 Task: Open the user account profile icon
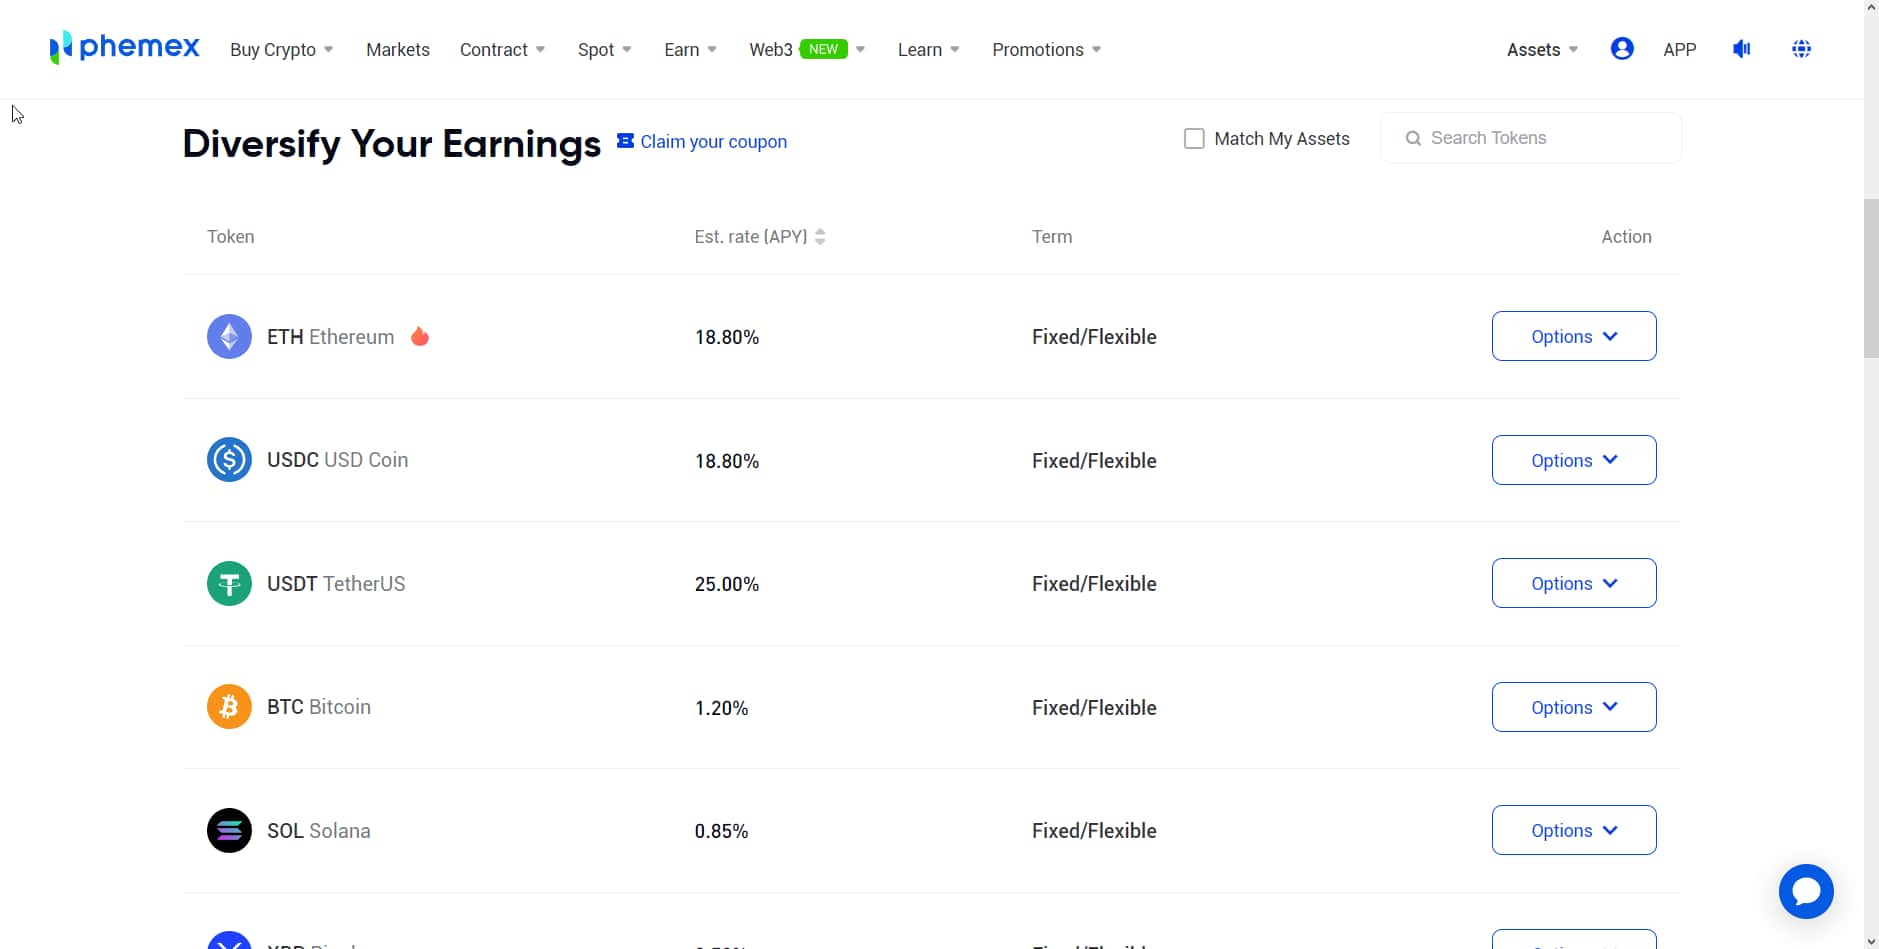coord(1621,49)
